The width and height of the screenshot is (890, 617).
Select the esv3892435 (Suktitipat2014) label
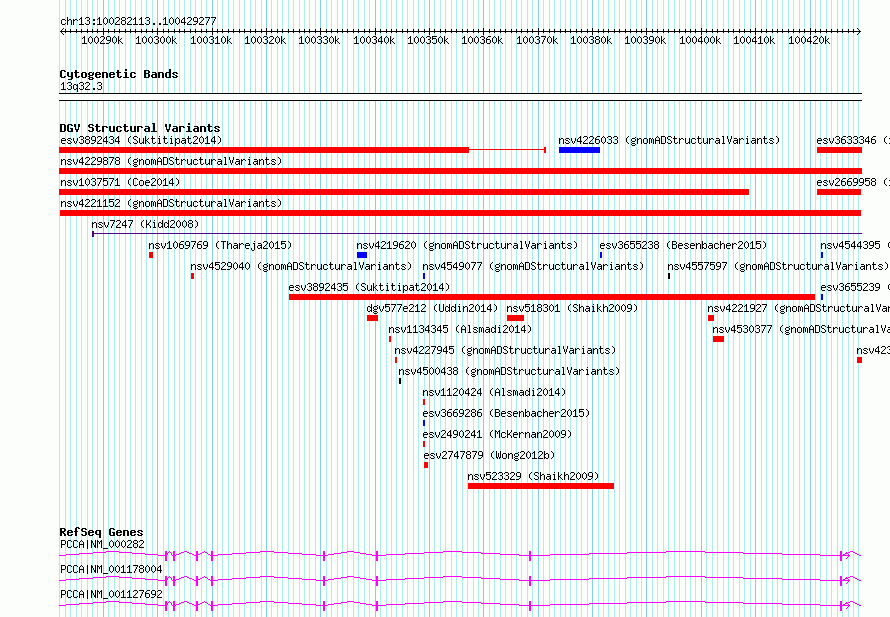(370, 287)
